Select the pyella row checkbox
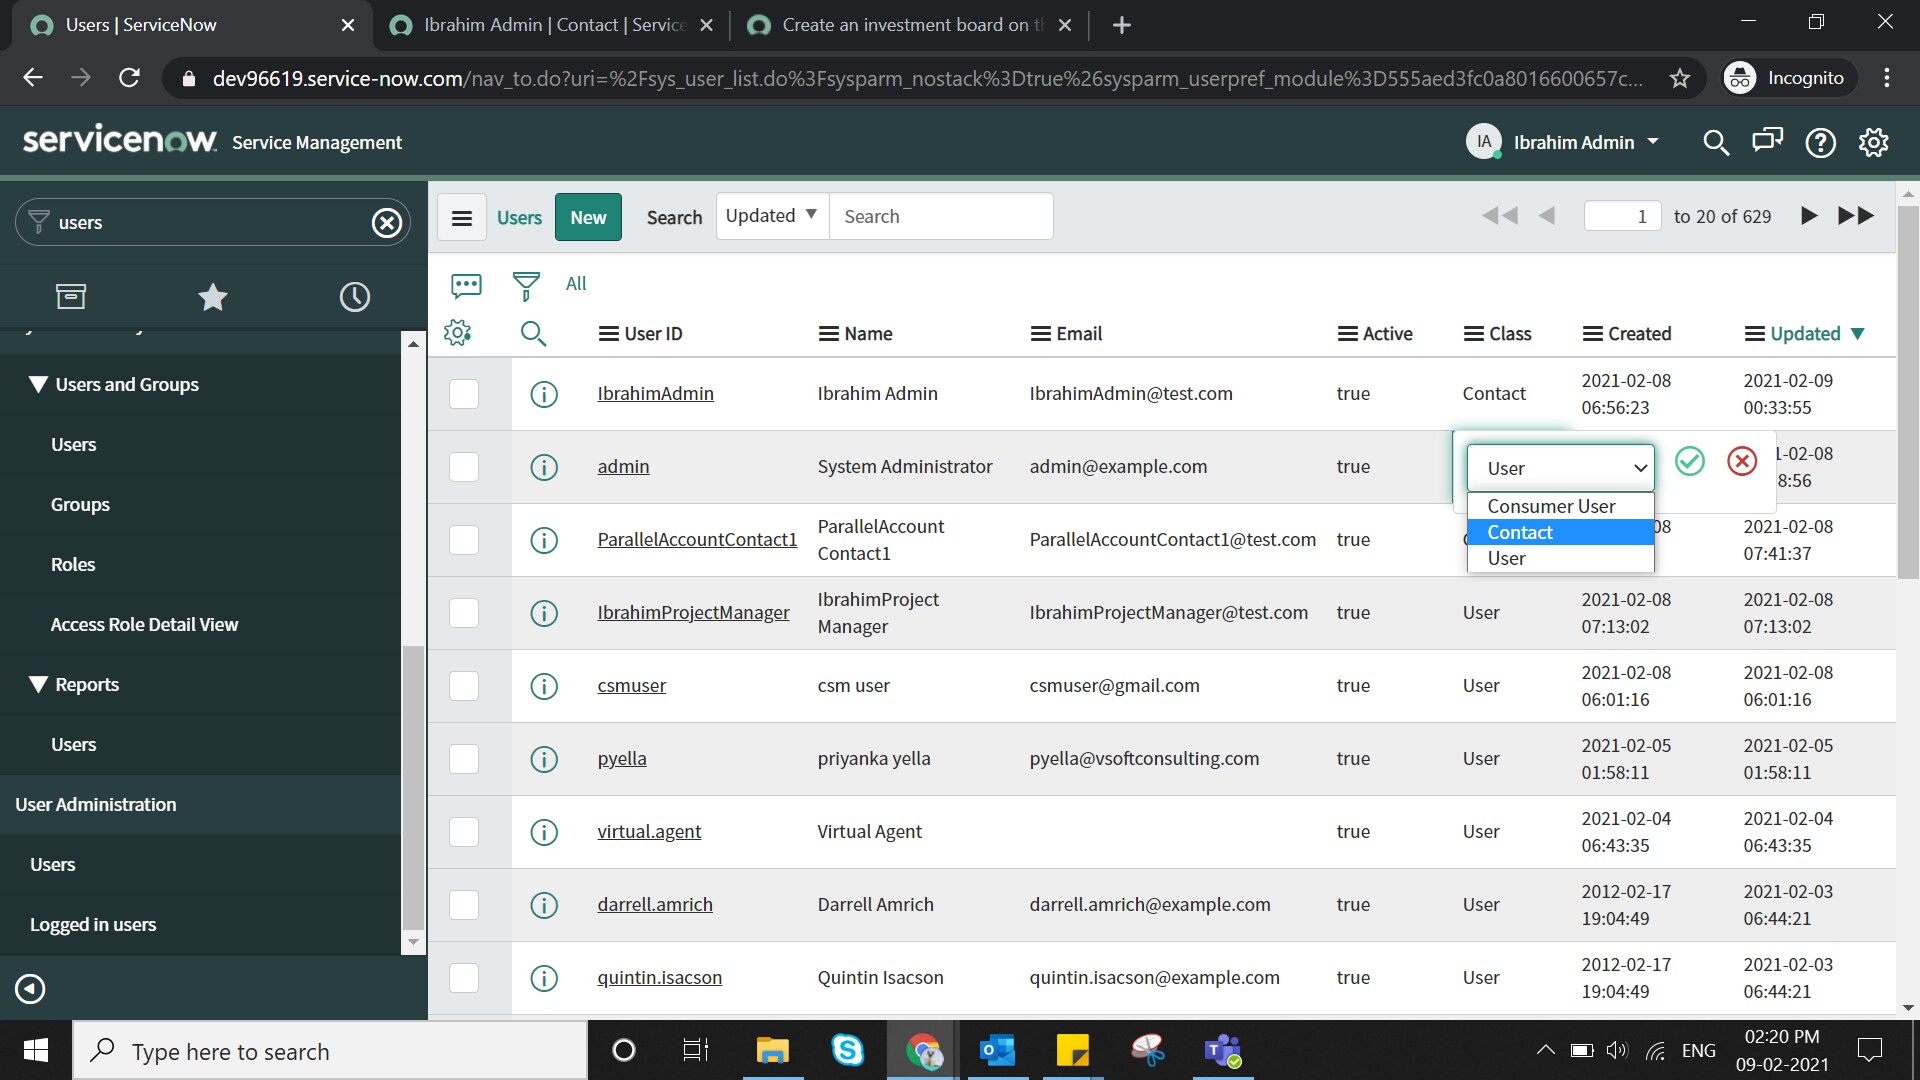 (463, 759)
